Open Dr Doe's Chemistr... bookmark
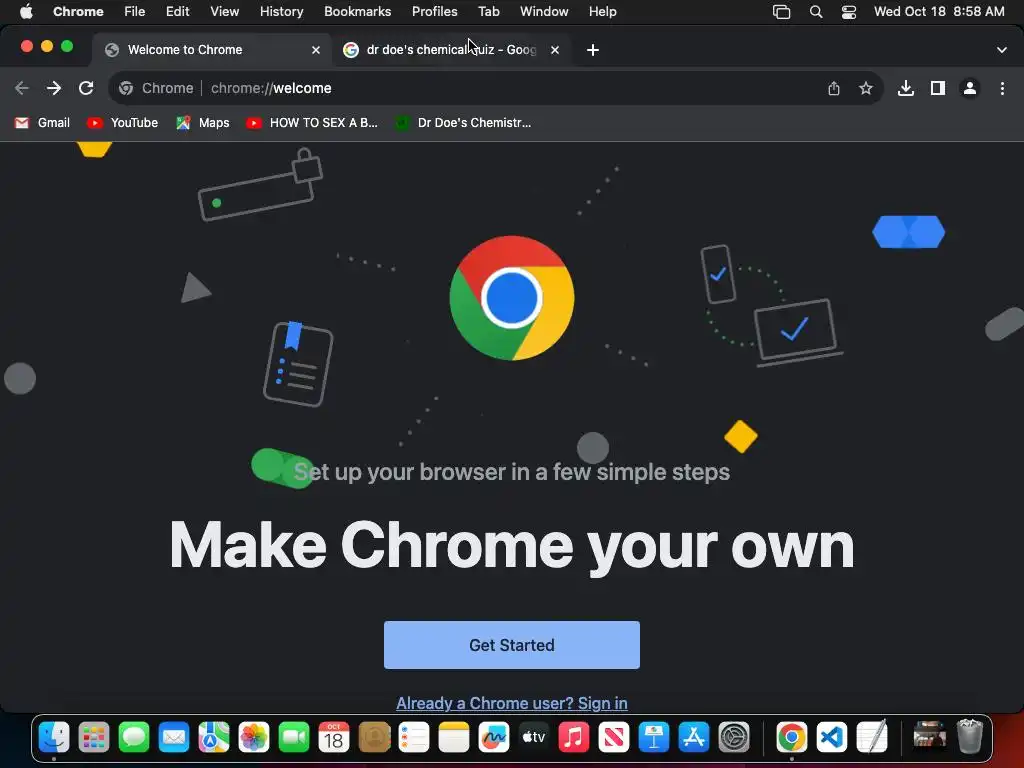 [x=464, y=123]
